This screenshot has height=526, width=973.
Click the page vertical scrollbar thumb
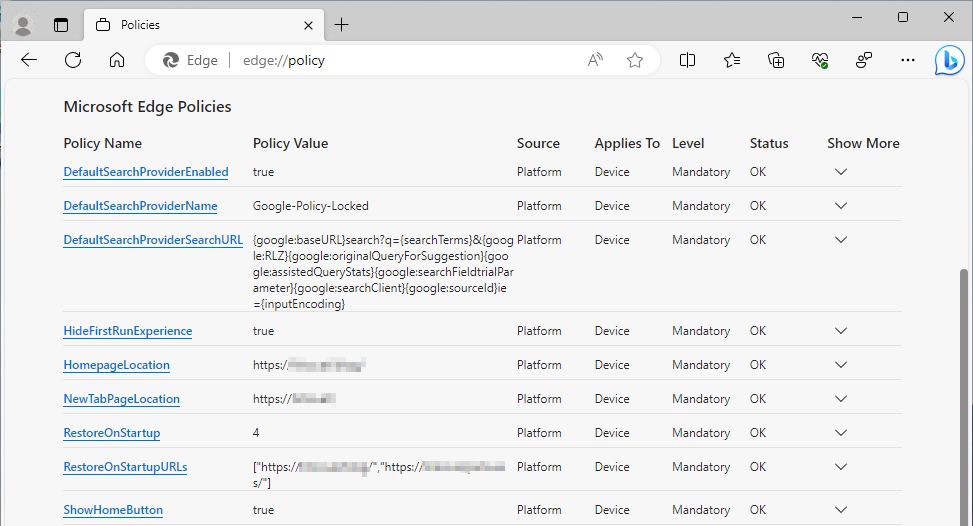pos(963,397)
